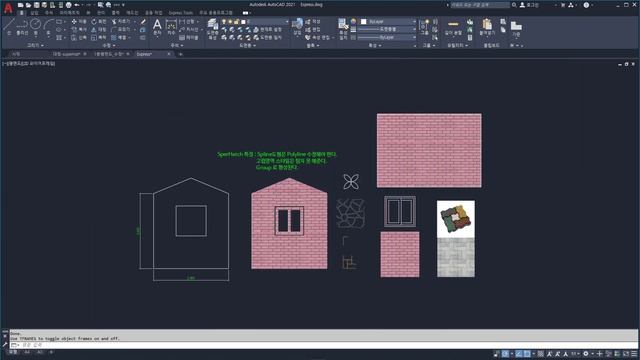The height and width of the screenshot is (360, 640).
Task: Click the search magnifier icon in title bar
Action: pyautogui.click(x=514, y=5)
